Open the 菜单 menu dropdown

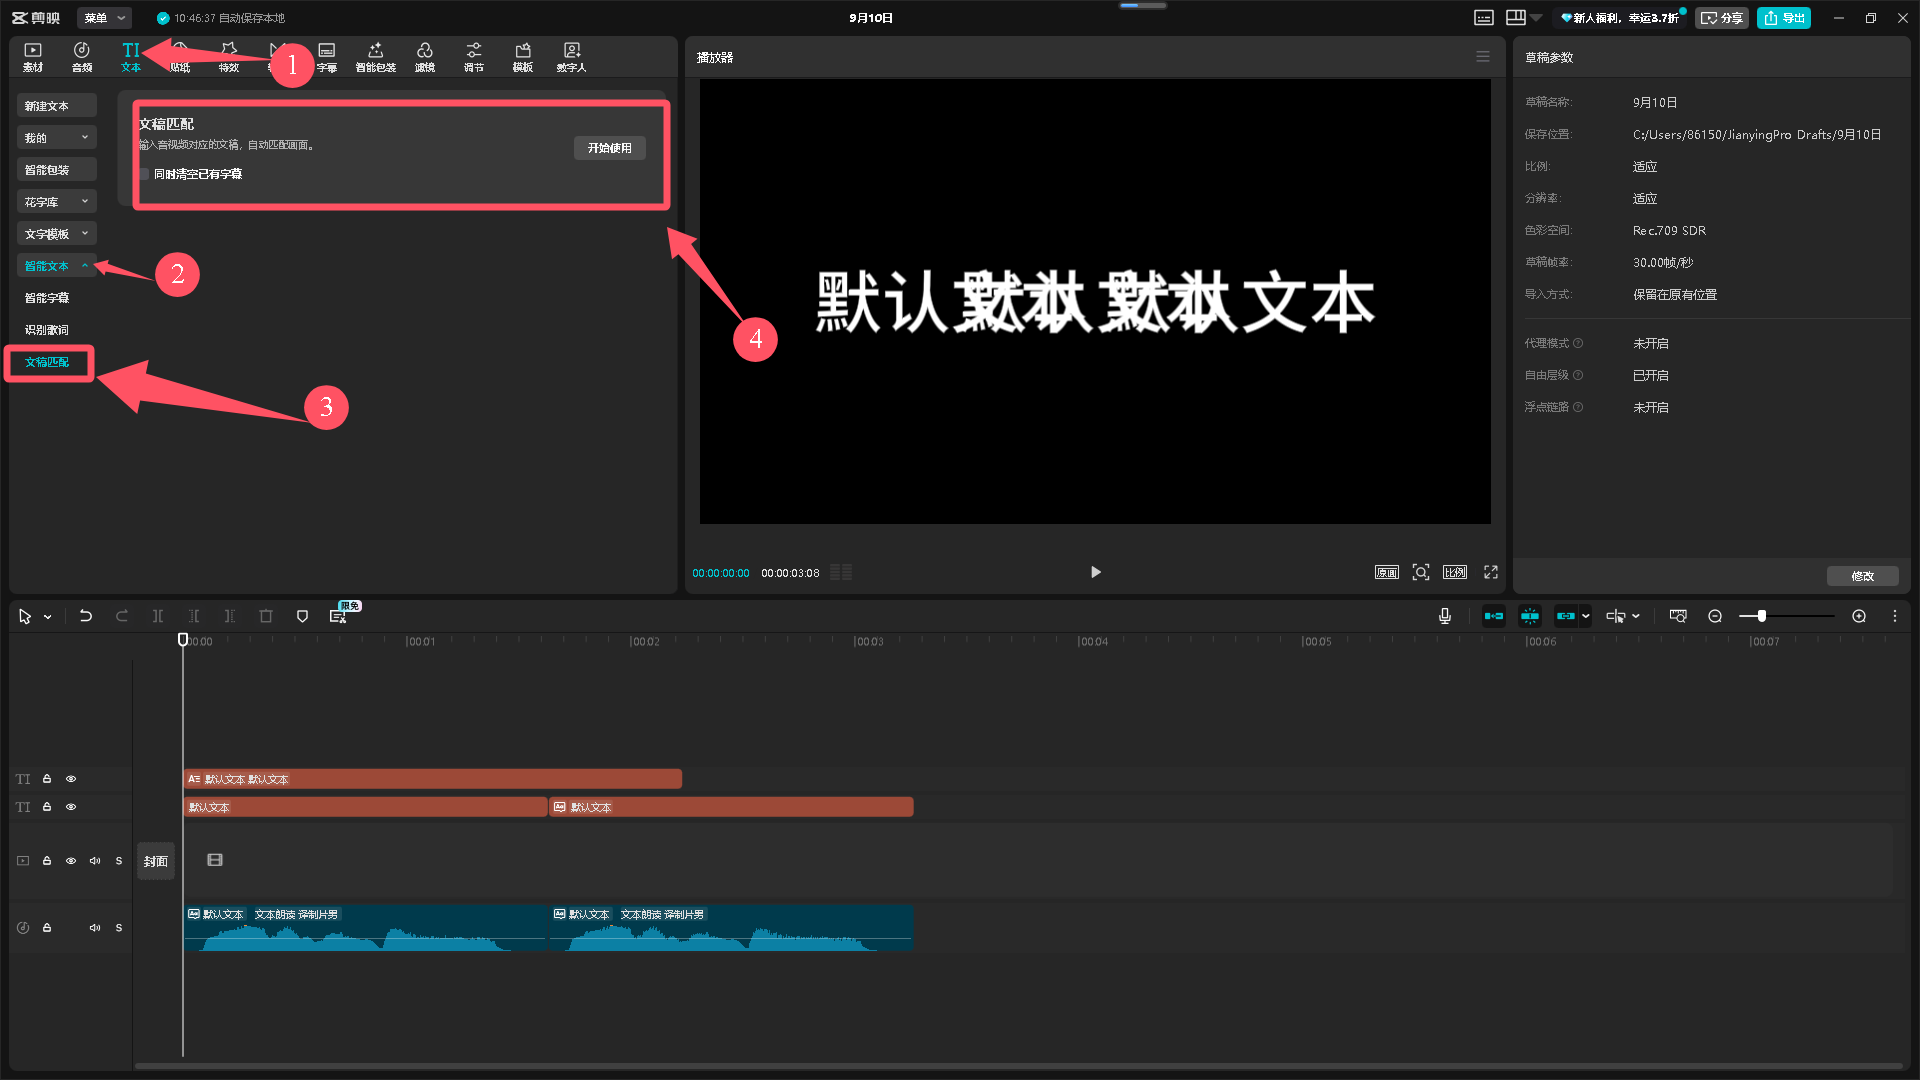[104, 18]
